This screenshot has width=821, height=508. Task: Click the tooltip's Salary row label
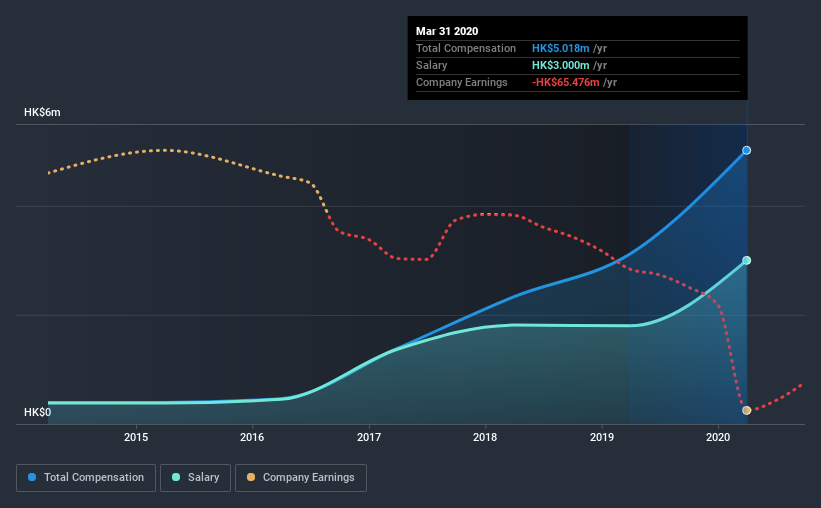[431, 65]
